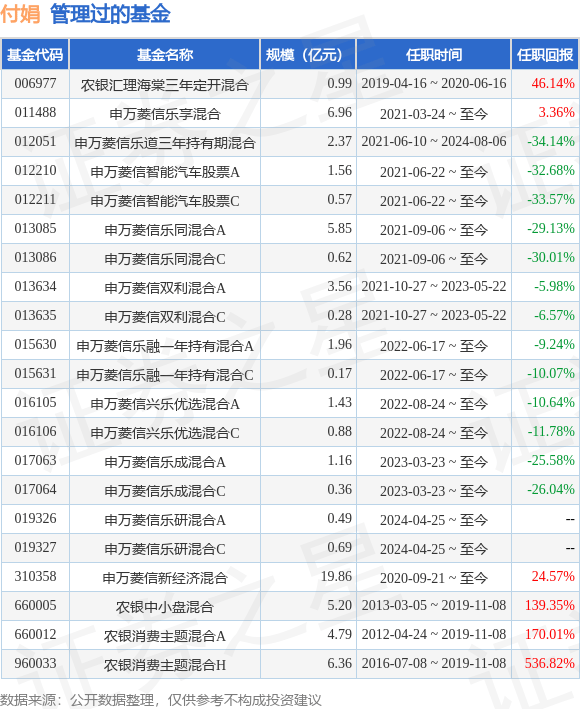Click the 管理过的基金 heading
The image size is (580, 709).
(x=110, y=14)
